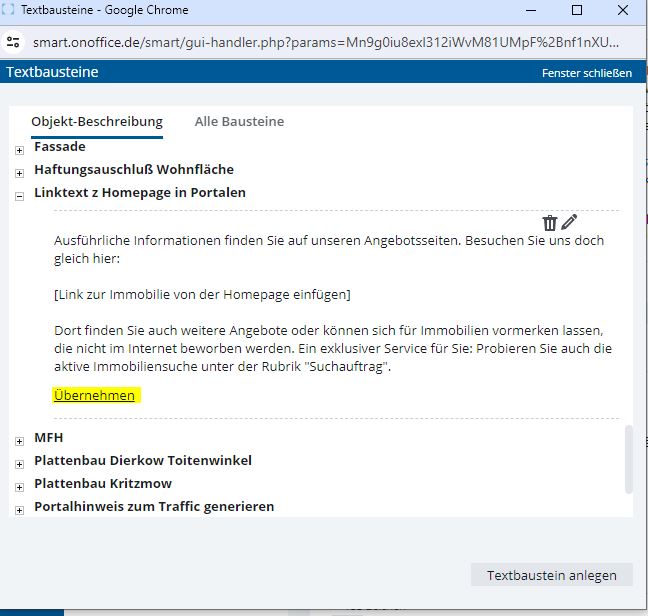
Task: Click the trash icon to delete the text block
Action: [x=549, y=223]
